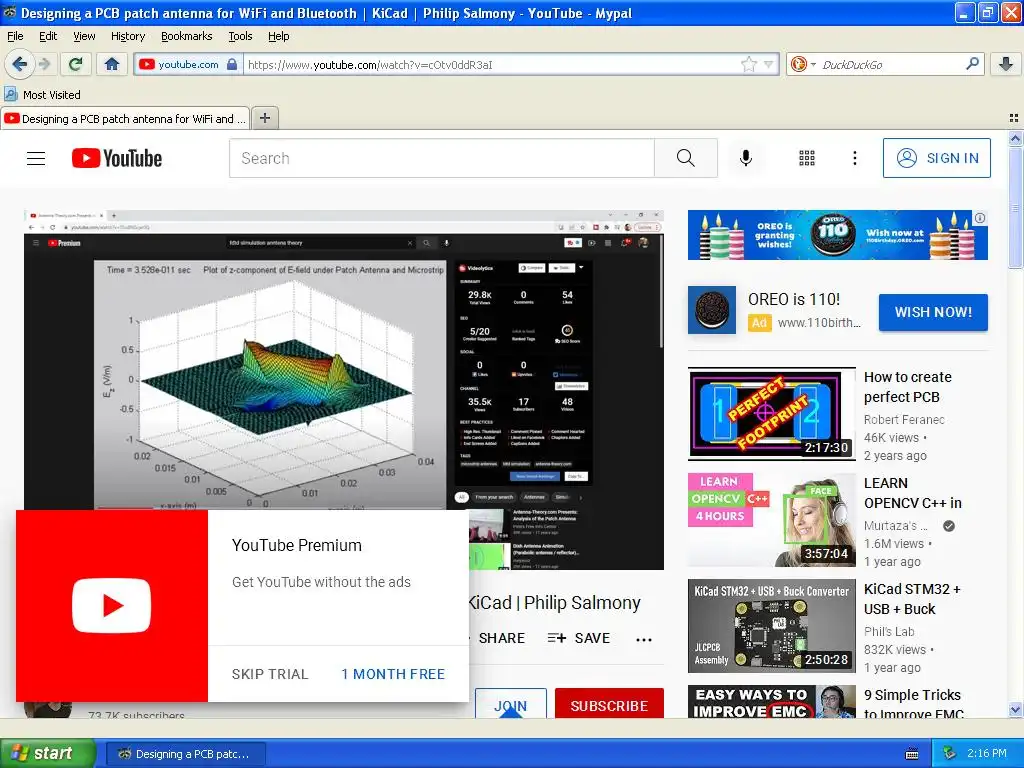Screen dimensions: 1024x768
Task: Reload the current YouTube page
Action: coord(75,64)
